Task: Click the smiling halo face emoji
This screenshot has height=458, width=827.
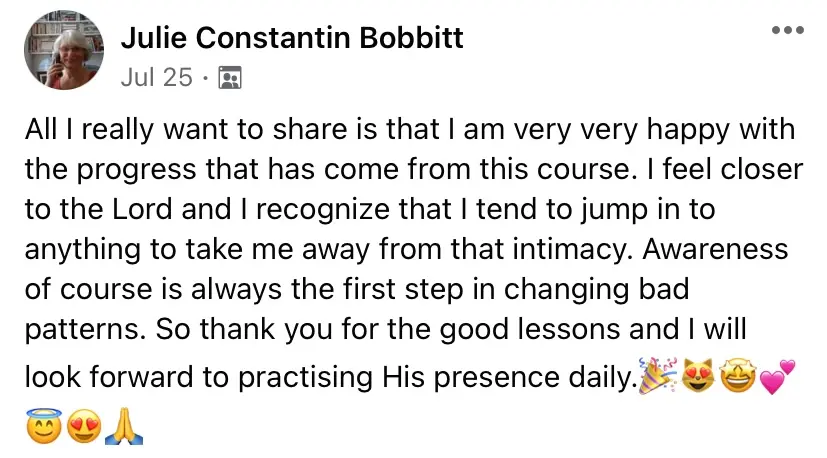Action: [44, 428]
